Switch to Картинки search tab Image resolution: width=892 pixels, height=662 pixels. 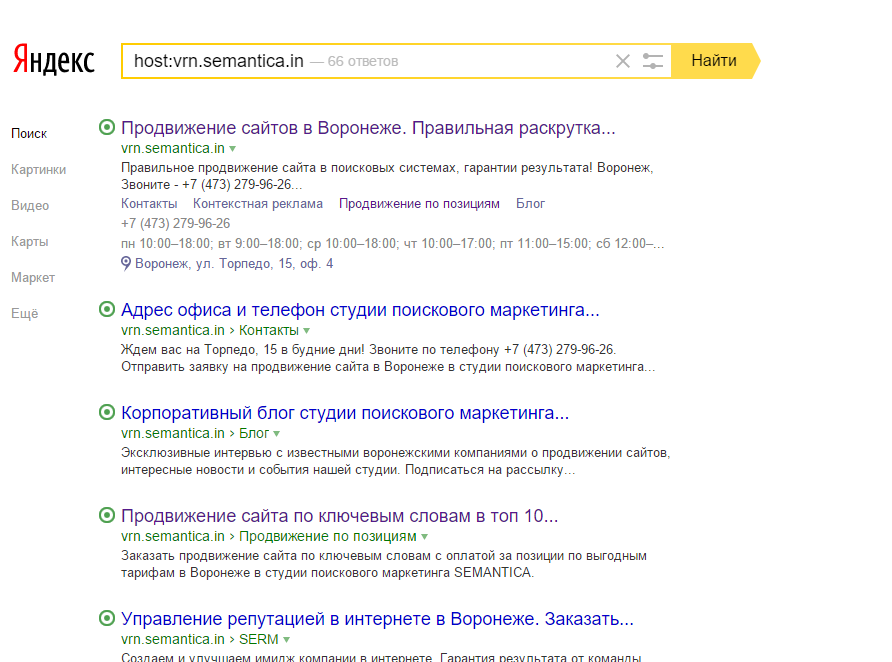pyautogui.click(x=38, y=169)
